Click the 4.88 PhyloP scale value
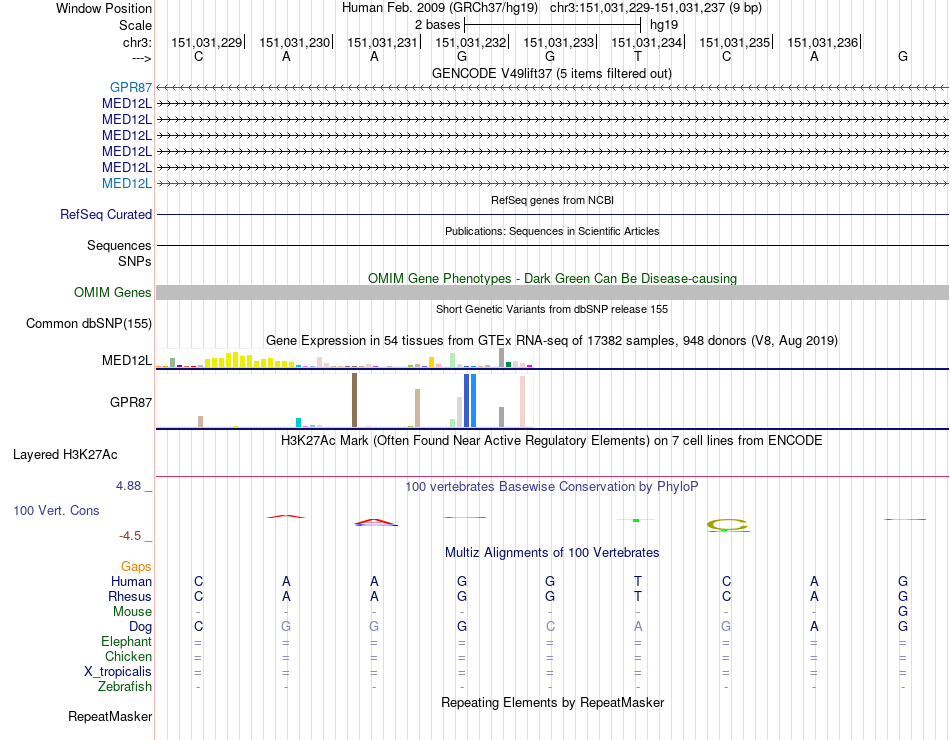The width and height of the screenshot is (950, 740). coord(128,486)
